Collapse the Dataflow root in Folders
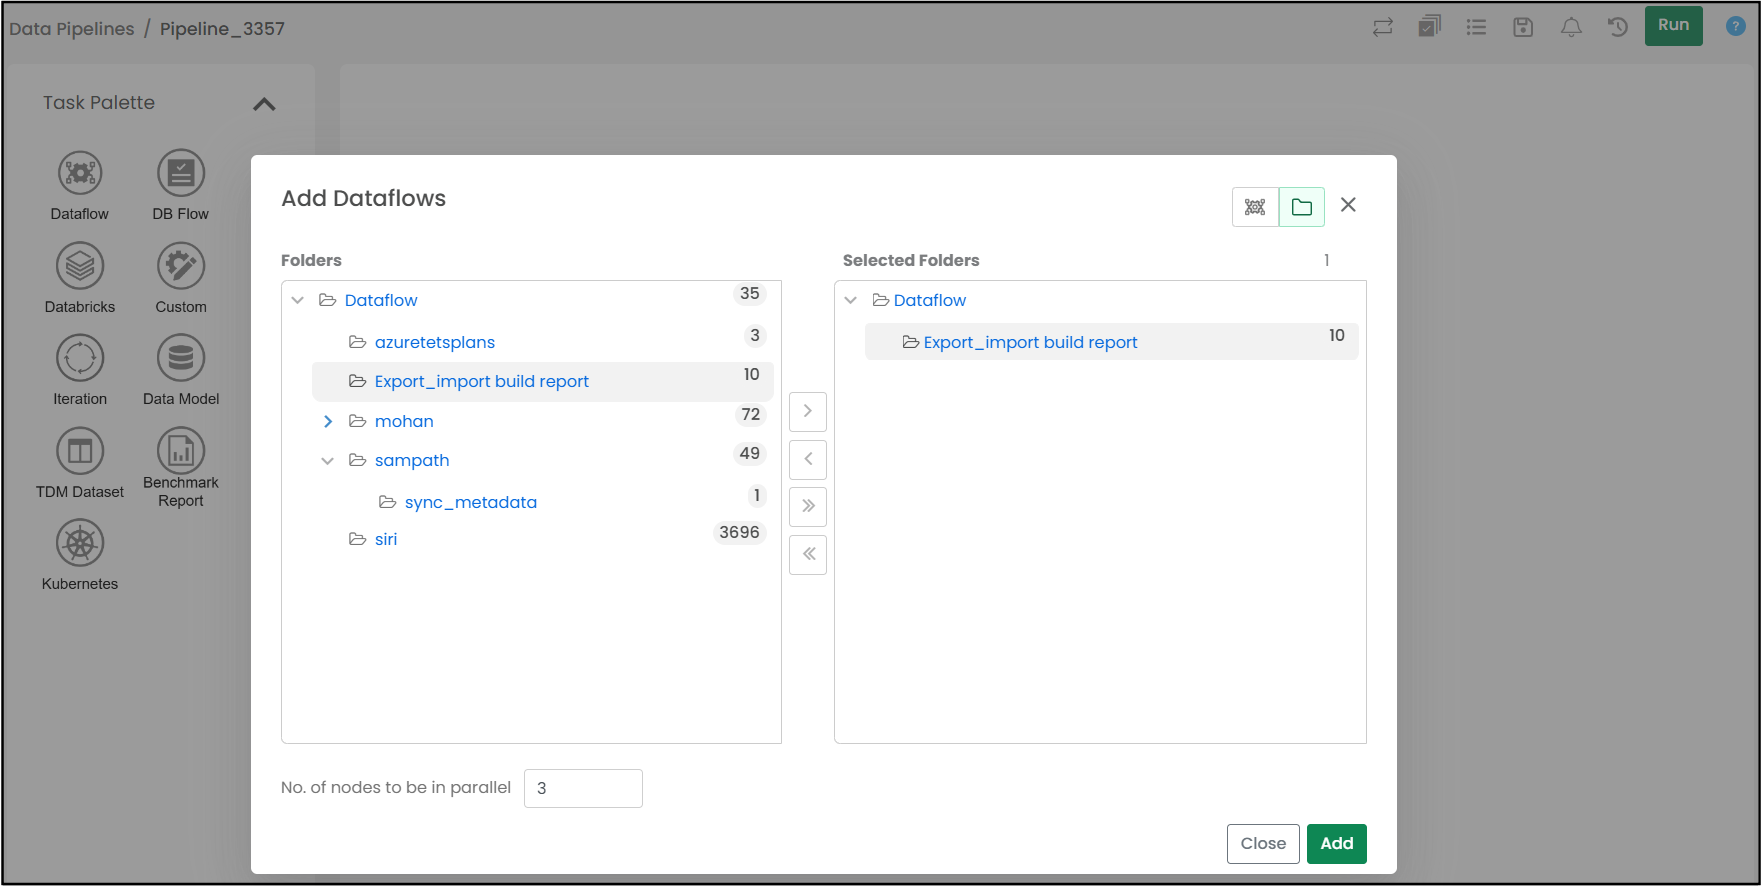The width and height of the screenshot is (1761, 886). 298,300
